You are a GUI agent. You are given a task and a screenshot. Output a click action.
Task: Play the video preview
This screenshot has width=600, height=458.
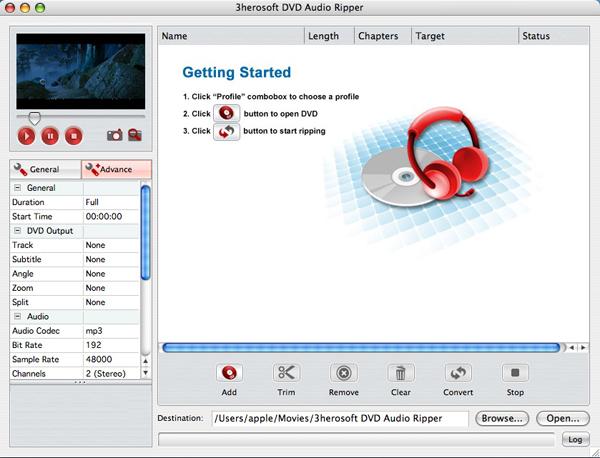(26, 136)
